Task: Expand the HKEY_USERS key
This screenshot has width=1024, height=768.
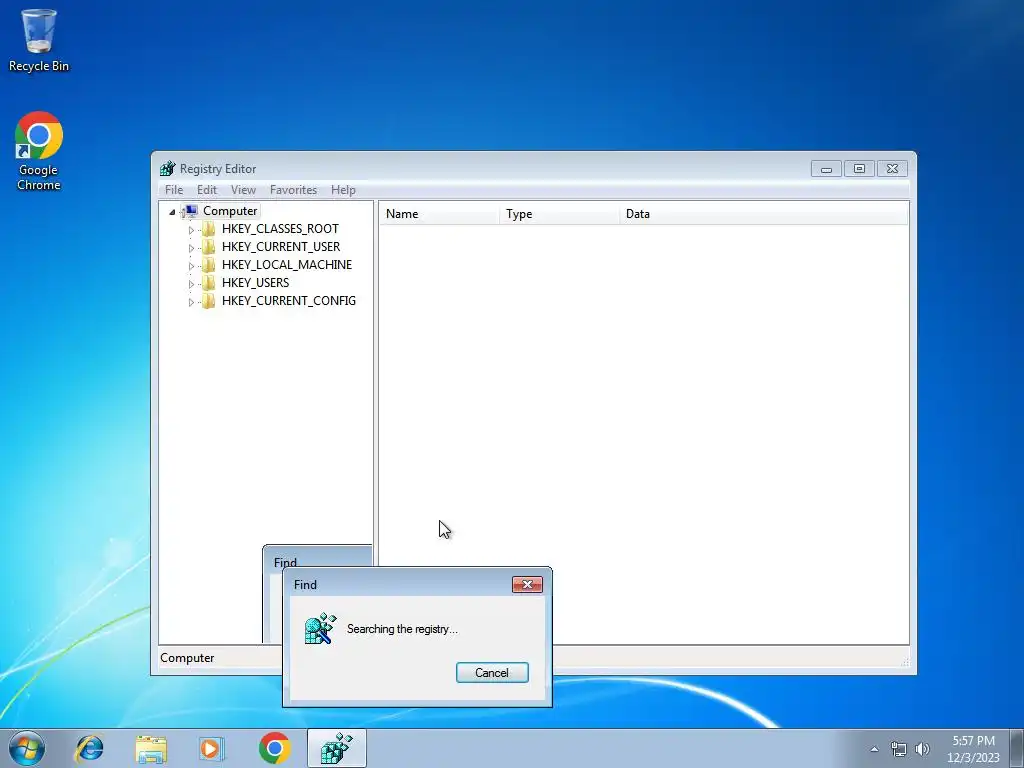Action: pos(191,283)
